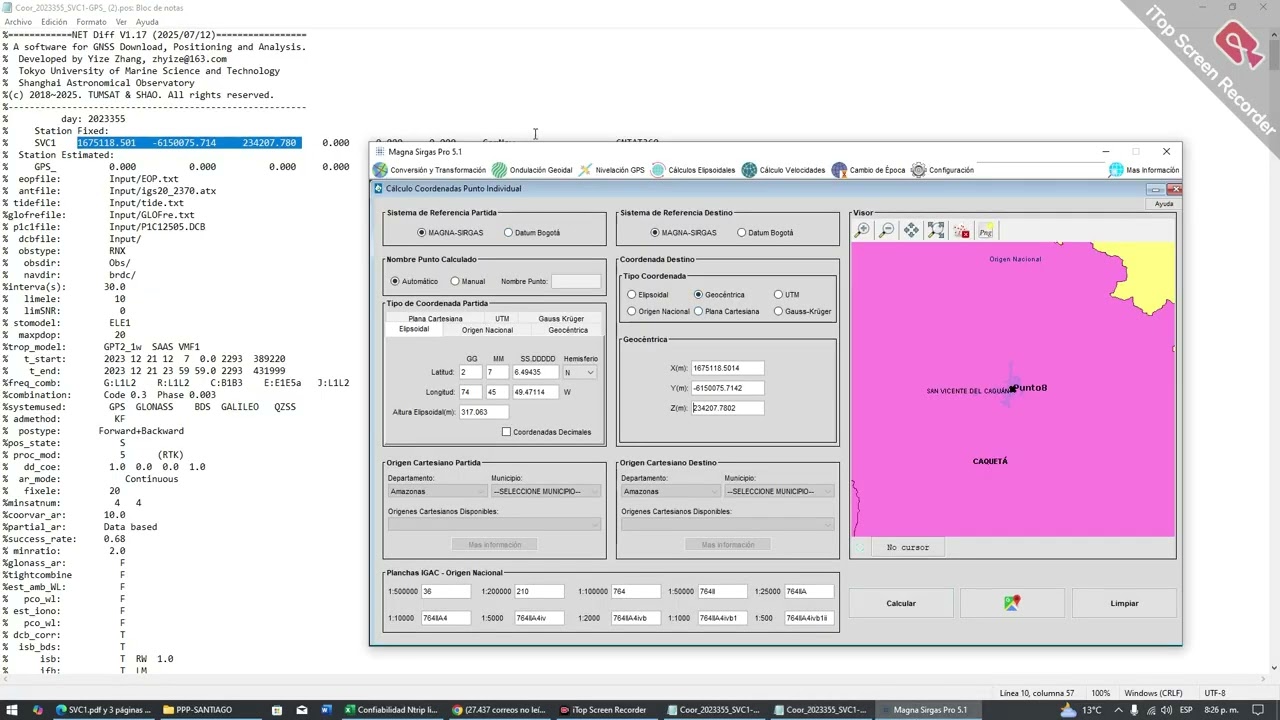This screenshot has height=720, width=1280.
Task: Select MAGNA-SIRGAS for Referencia Destino
Action: 683,233
